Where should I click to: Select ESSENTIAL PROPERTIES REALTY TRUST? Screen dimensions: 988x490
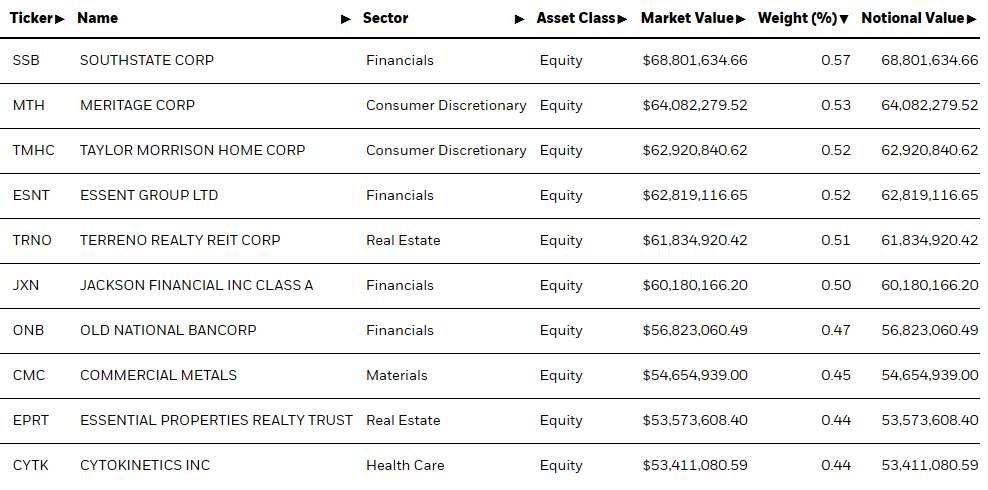pos(216,420)
